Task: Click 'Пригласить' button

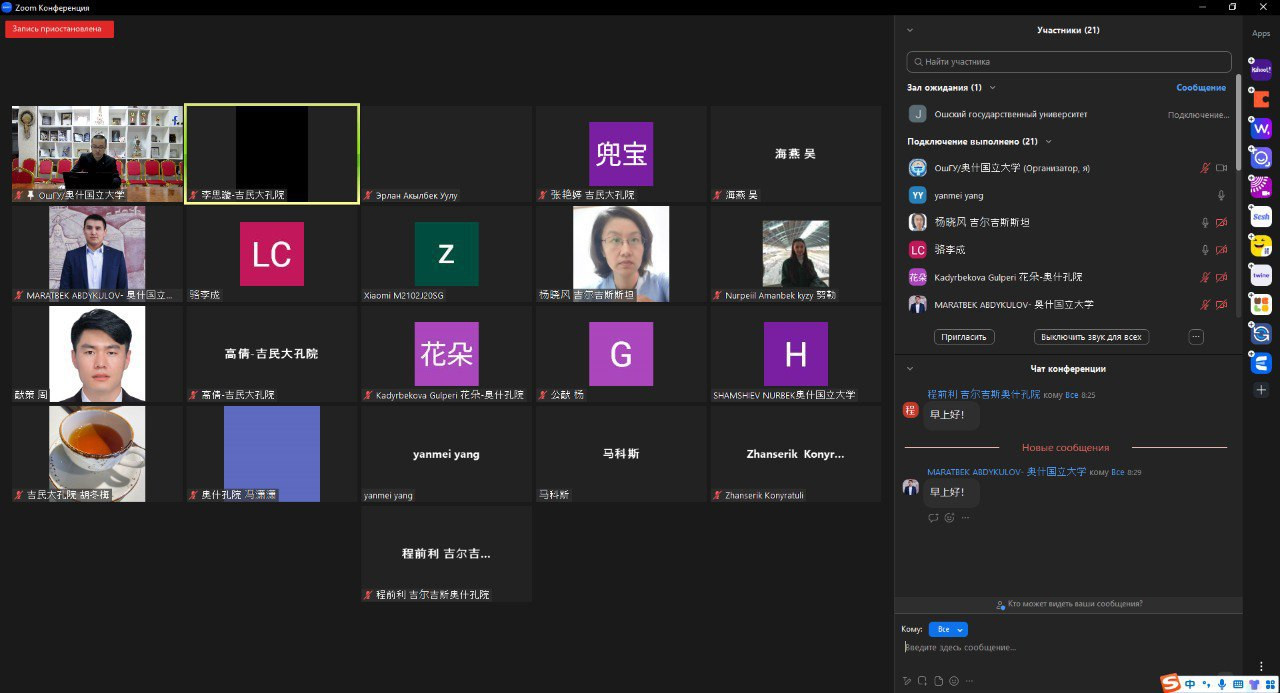Action: pyautogui.click(x=964, y=337)
